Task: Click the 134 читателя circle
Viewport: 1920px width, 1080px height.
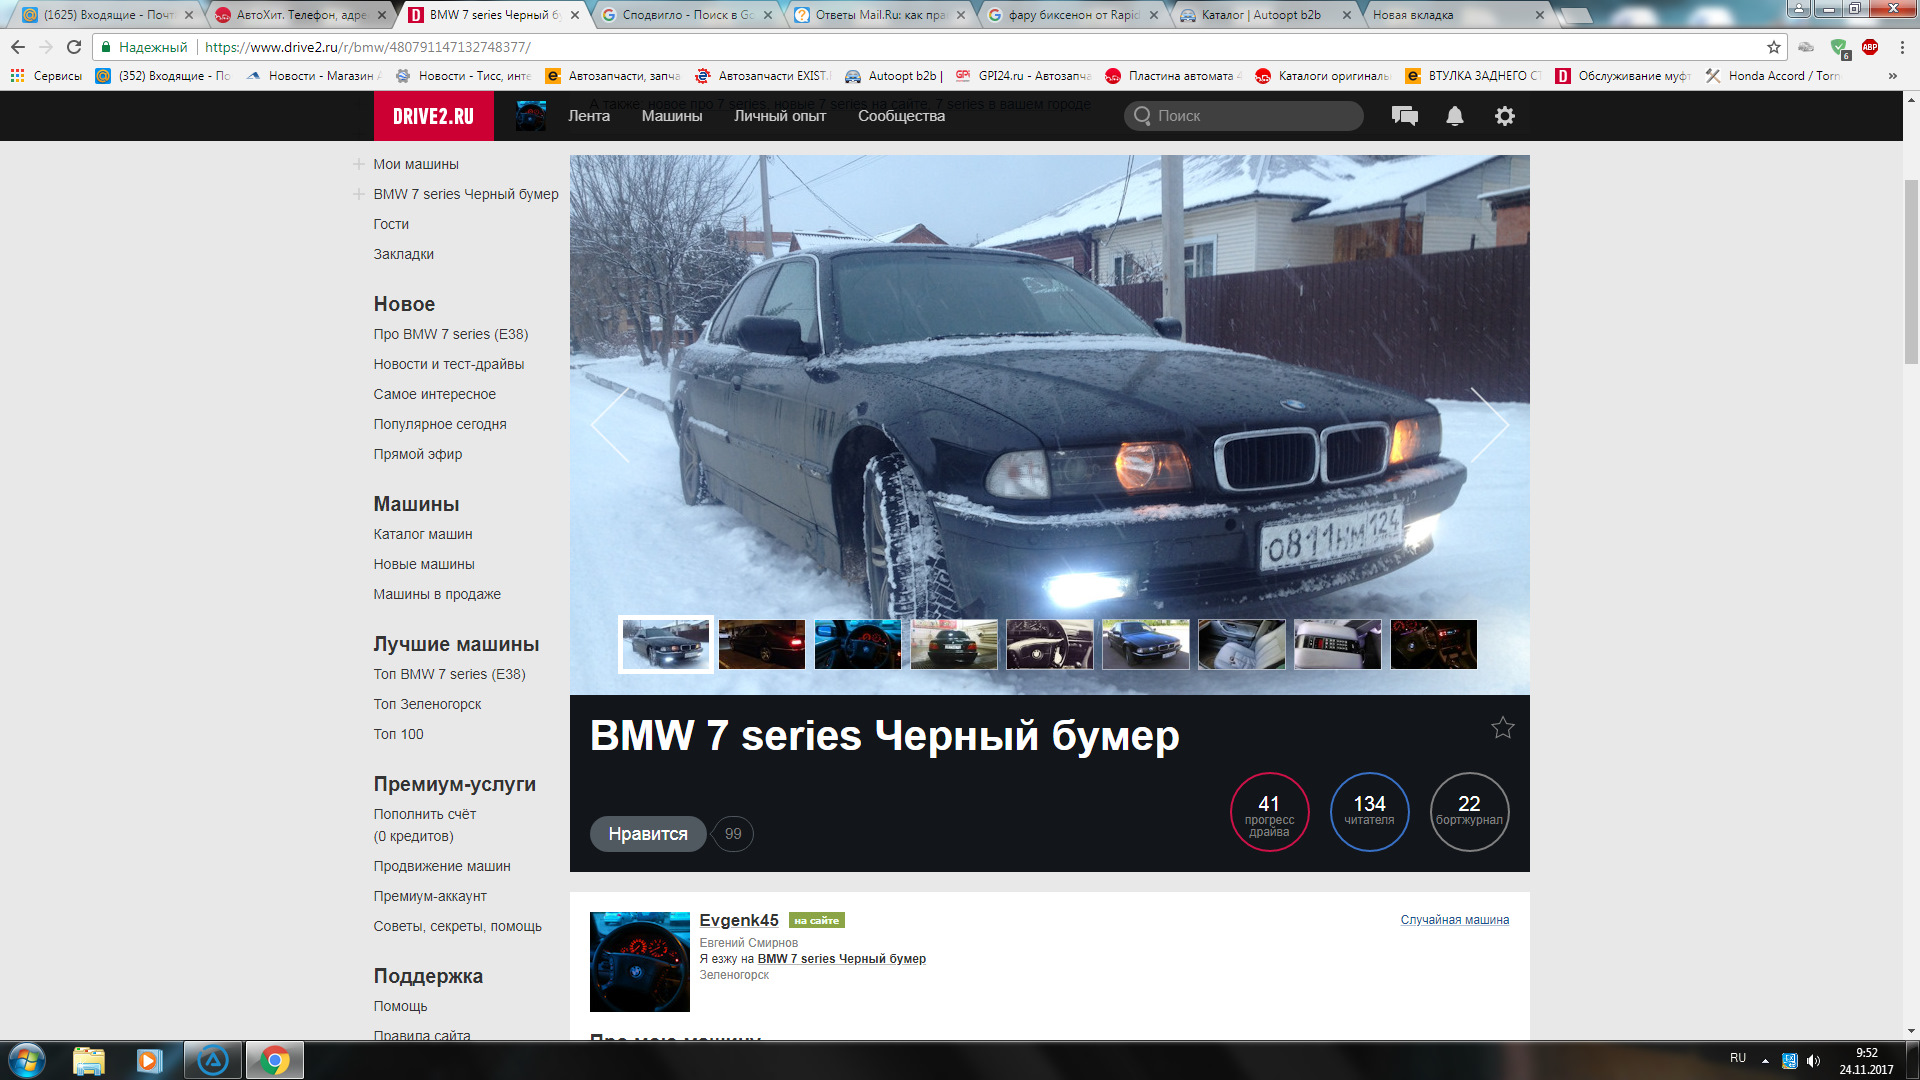Action: pyautogui.click(x=1369, y=812)
